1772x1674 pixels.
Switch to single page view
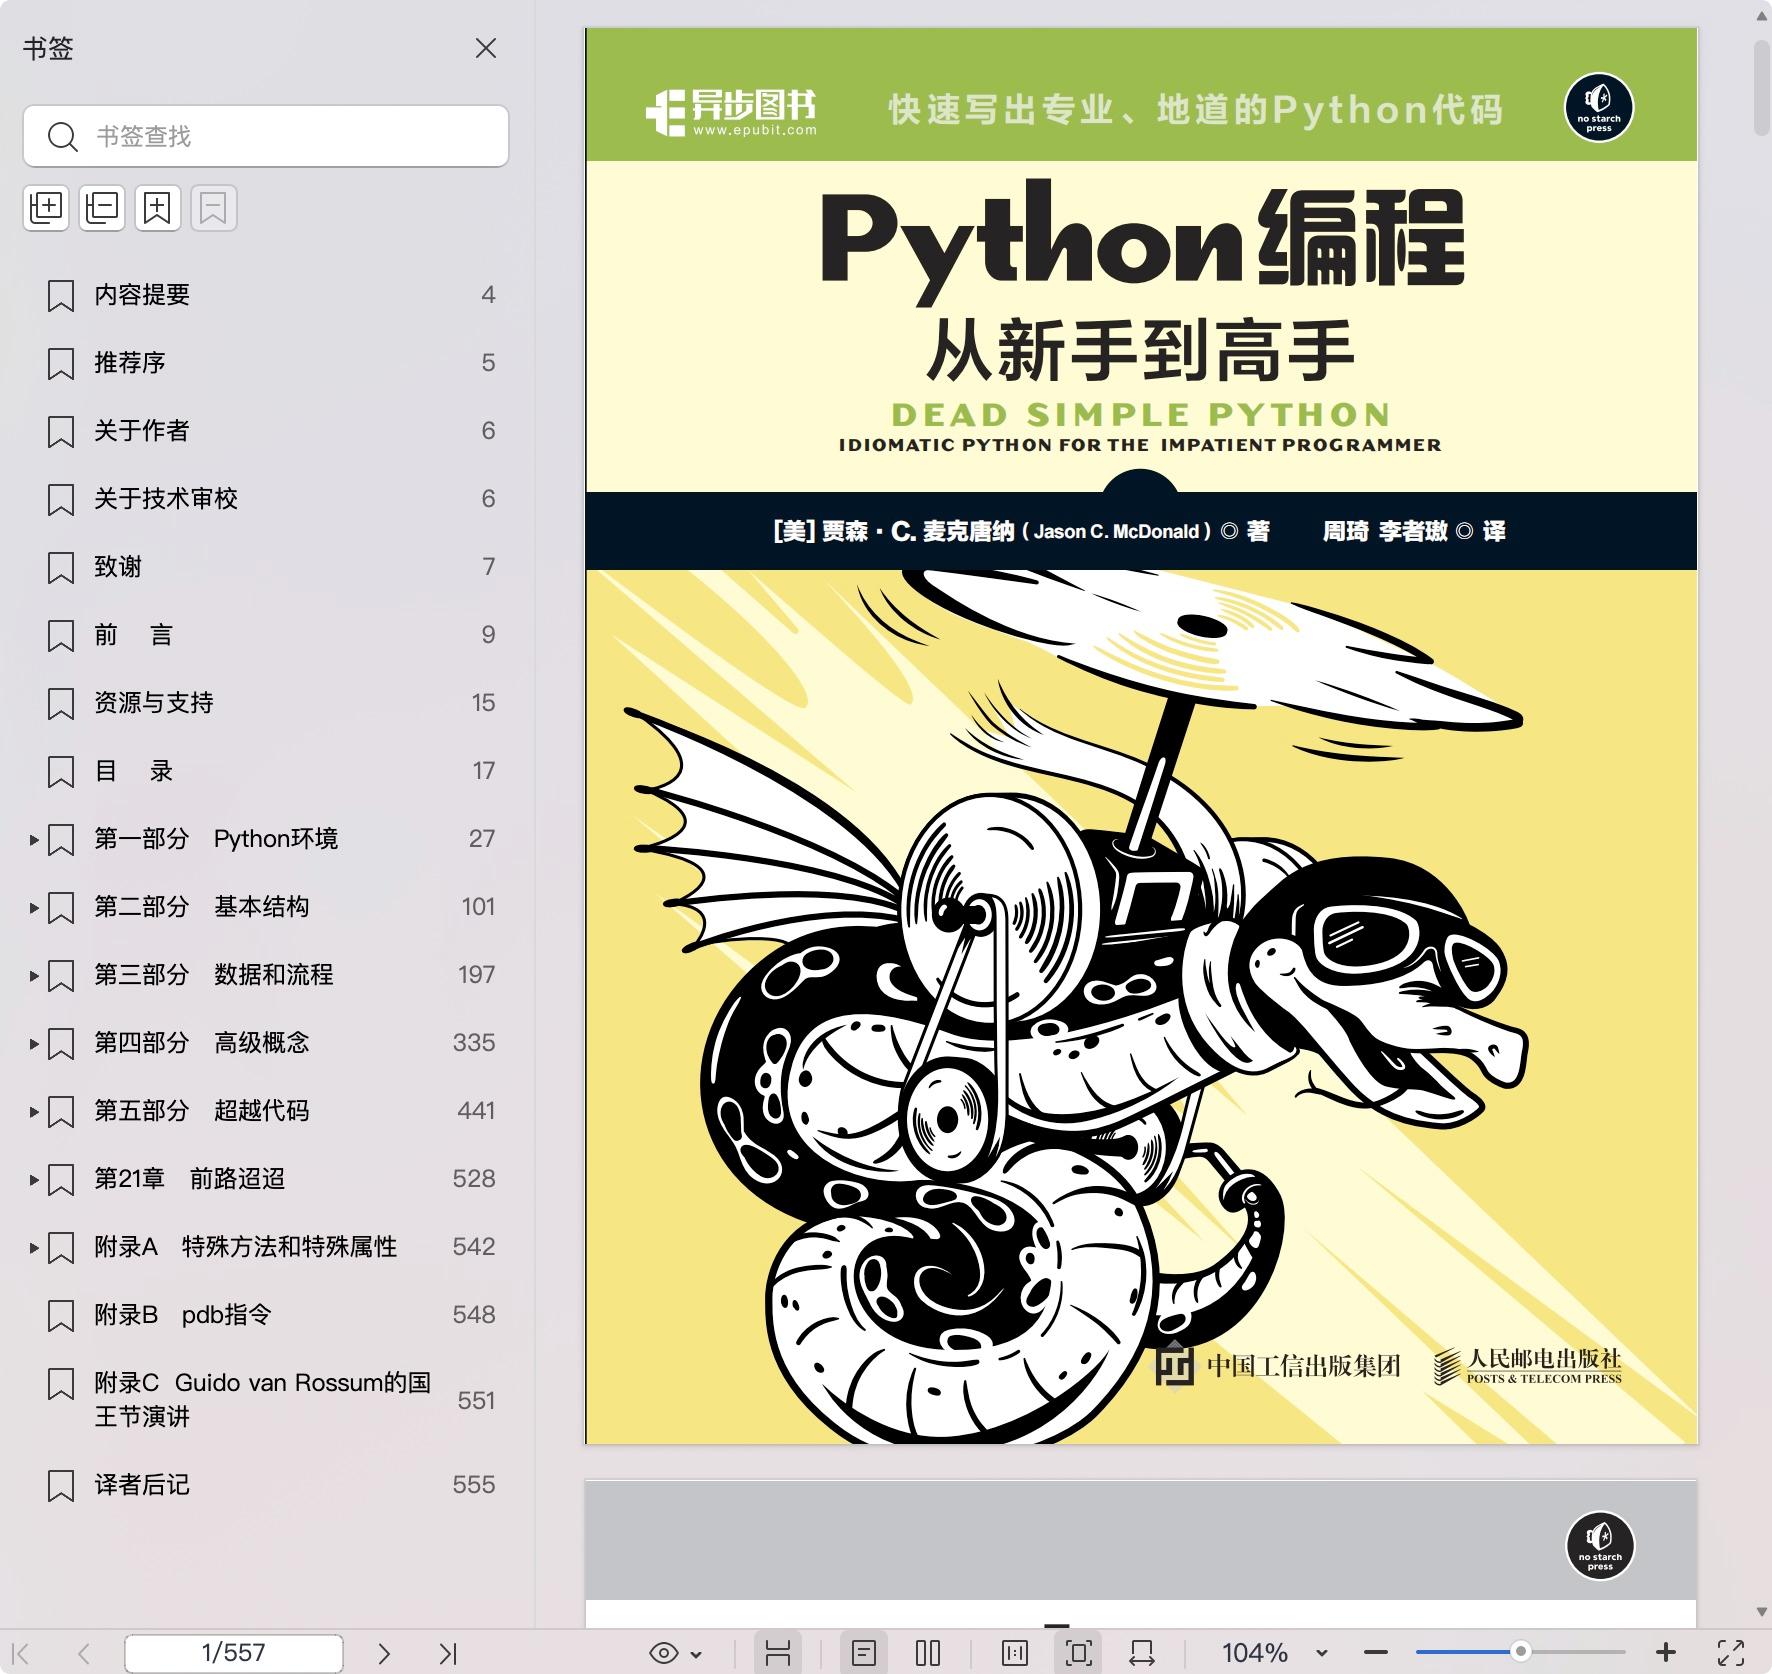[864, 1653]
